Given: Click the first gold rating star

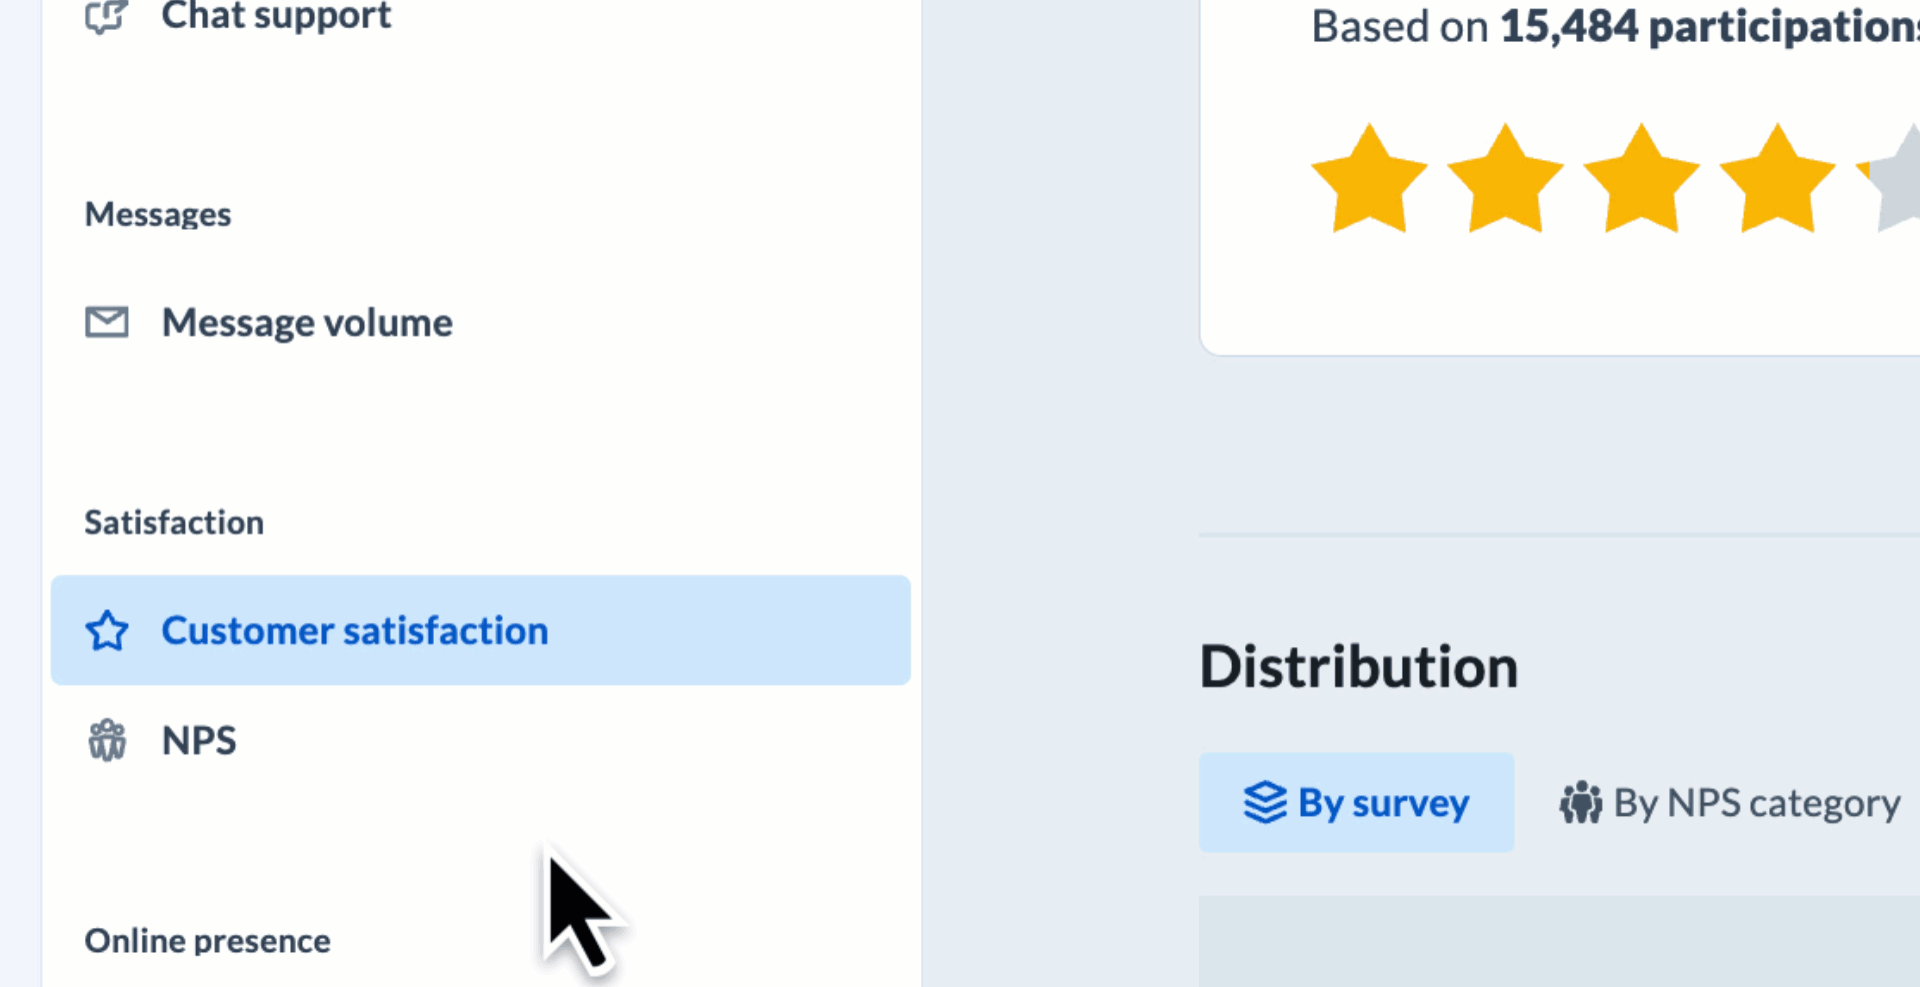Looking at the screenshot, I should [x=1369, y=181].
